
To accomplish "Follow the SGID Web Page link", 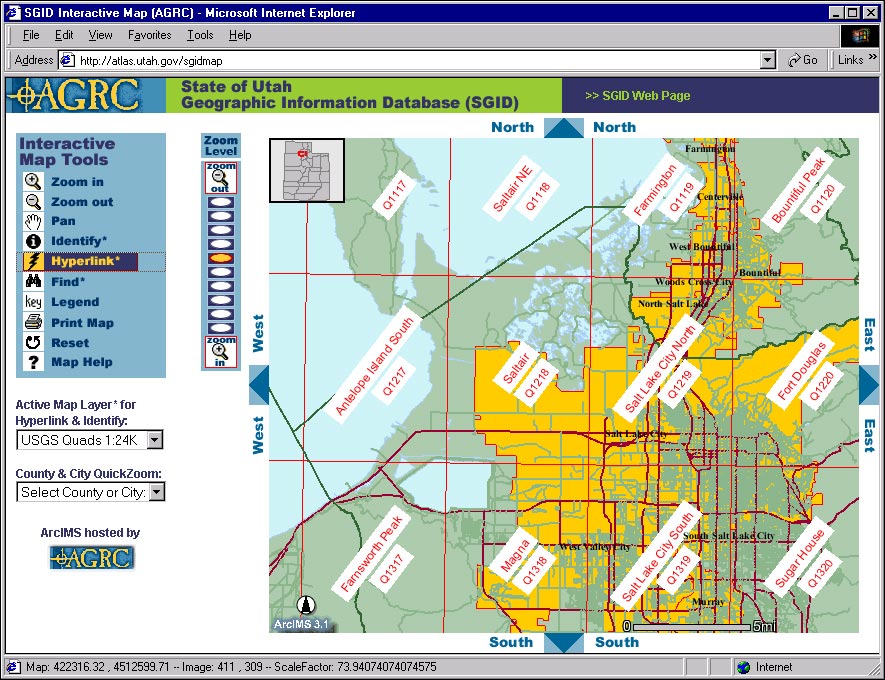I will point(638,95).
